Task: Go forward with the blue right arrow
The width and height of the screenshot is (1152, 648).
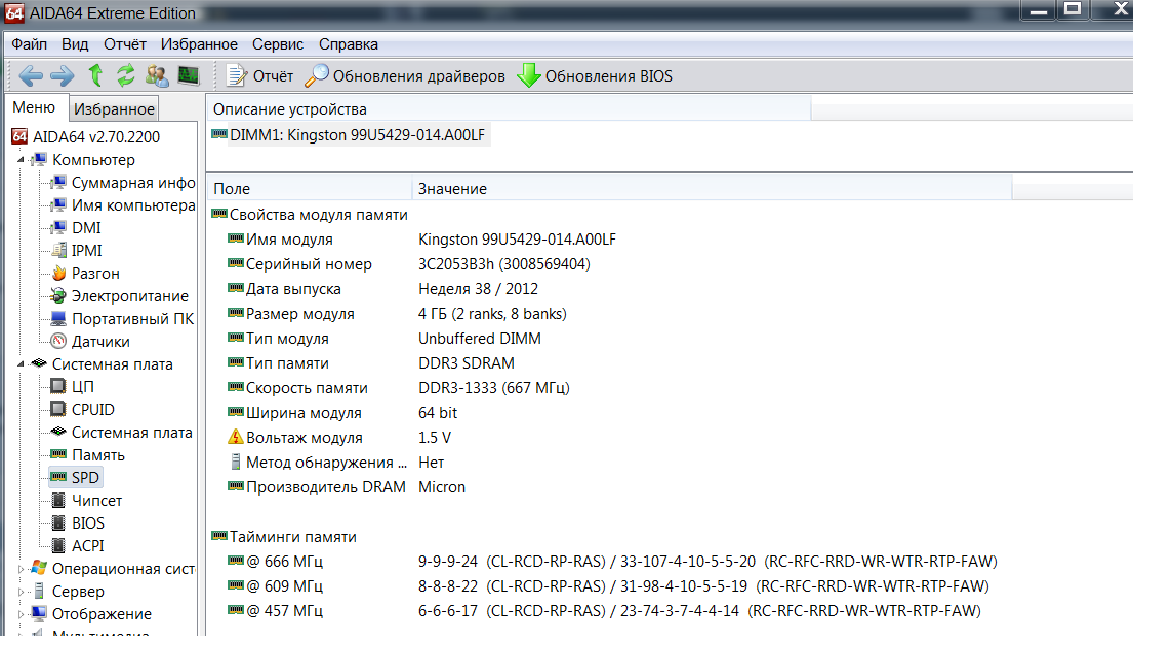Action: (62, 76)
